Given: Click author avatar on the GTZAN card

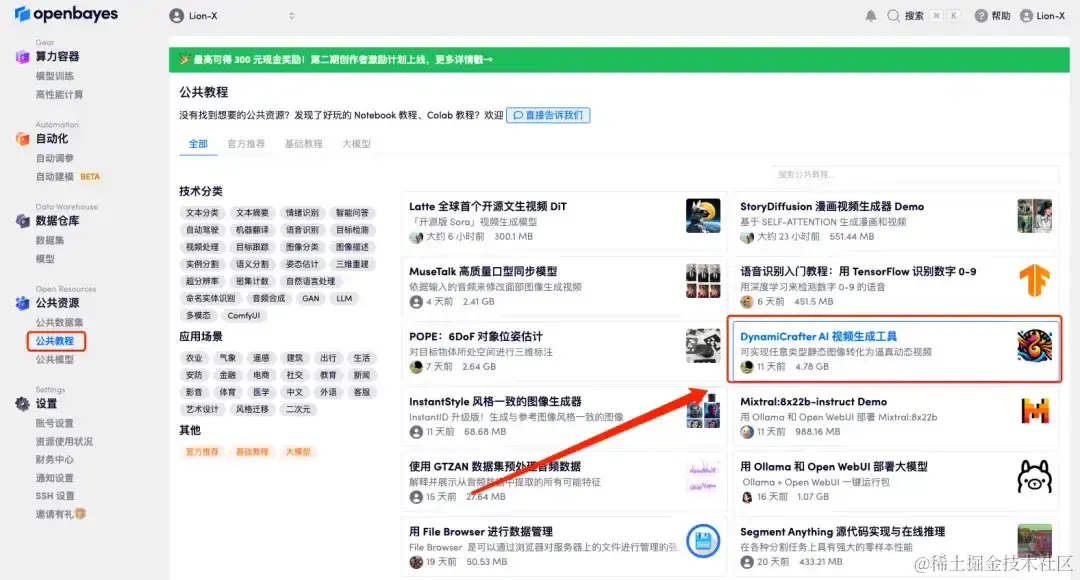Looking at the screenshot, I should 416,497.
